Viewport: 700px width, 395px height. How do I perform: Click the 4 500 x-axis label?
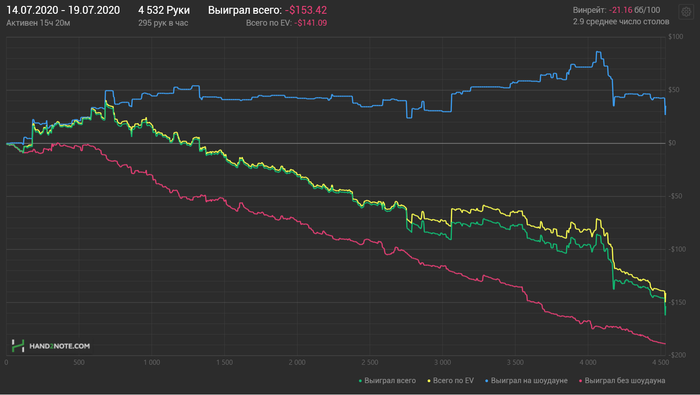(661, 362)
